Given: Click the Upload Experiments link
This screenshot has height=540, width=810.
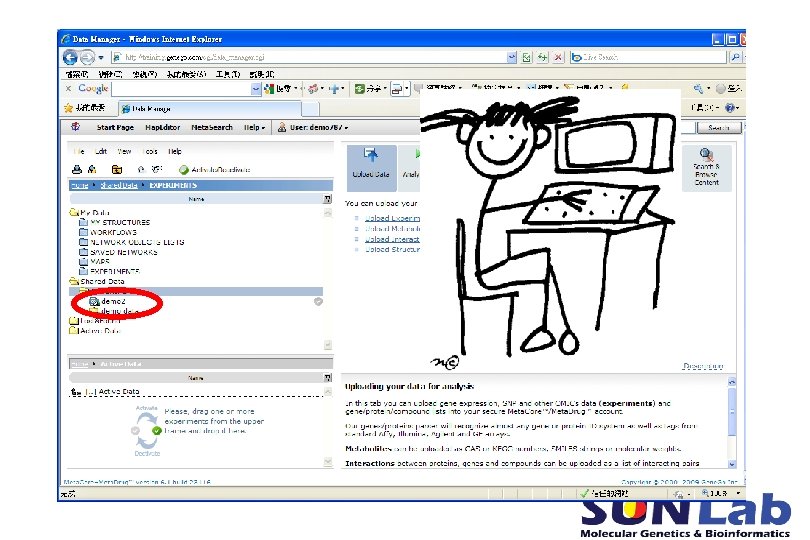Looking at the screenshot, I should [392, 218].
